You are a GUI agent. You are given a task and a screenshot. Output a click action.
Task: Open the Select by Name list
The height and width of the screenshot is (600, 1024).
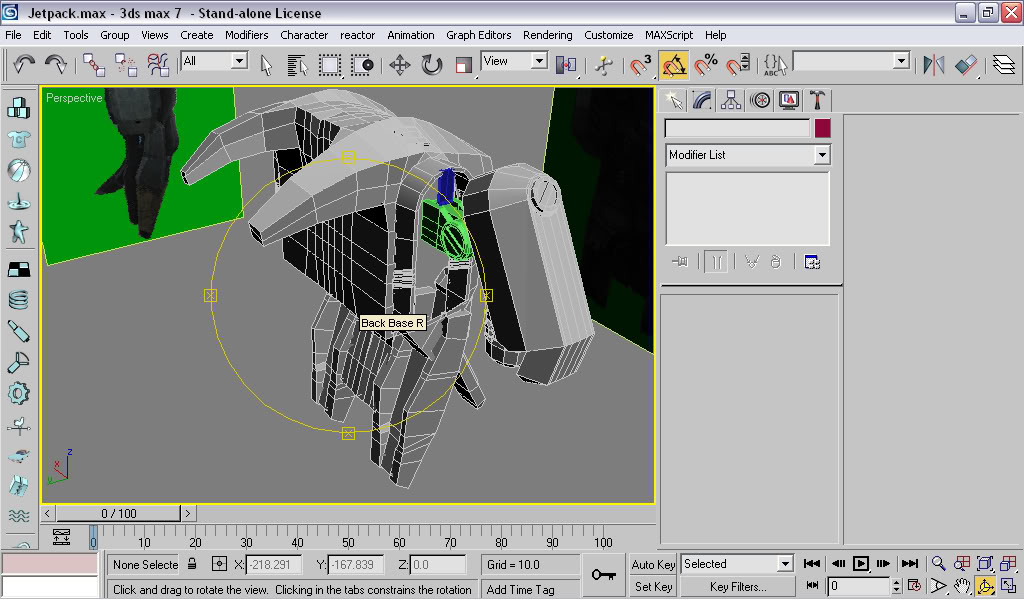point(297,65)
